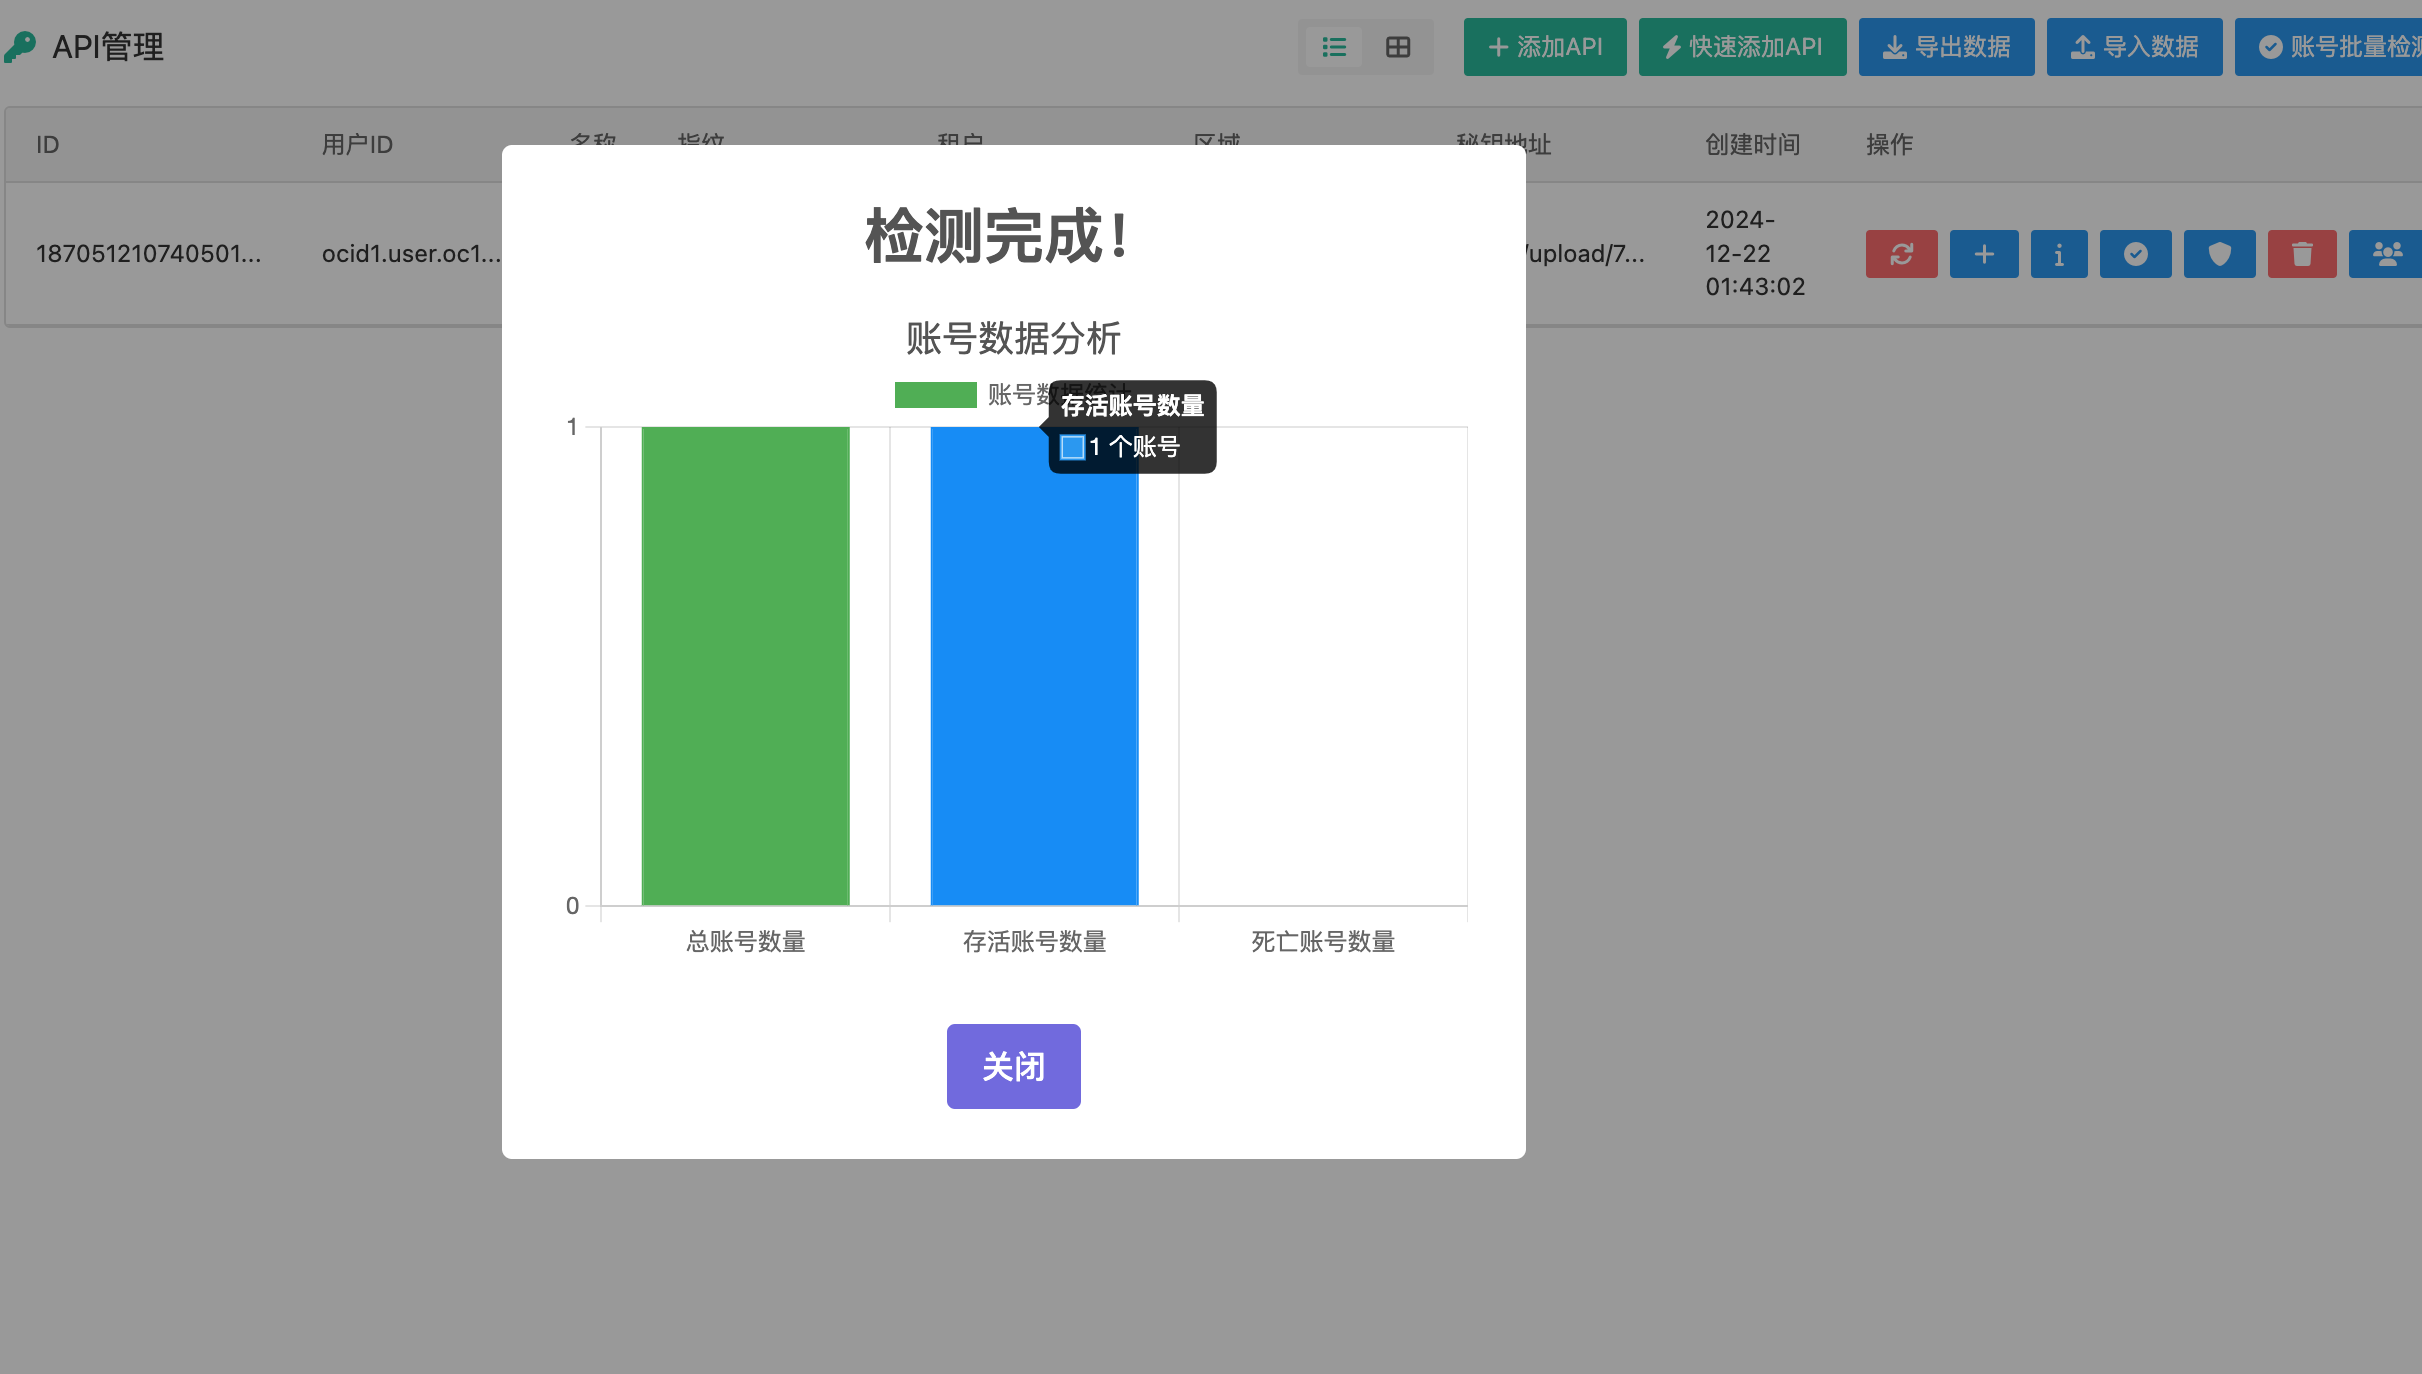Start 账号批量检测 batch check
Viewport: 2422px width, 1374px height.
click(2341, 46)
